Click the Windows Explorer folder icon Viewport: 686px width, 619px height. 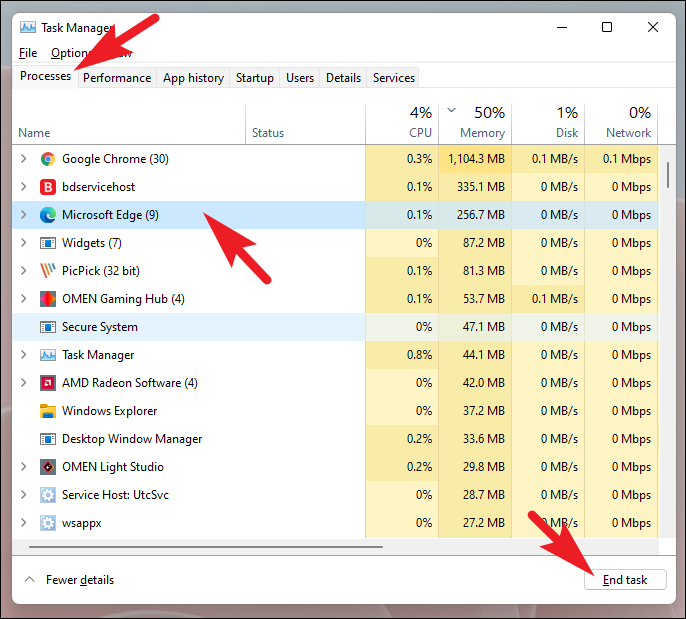(48, 411)
